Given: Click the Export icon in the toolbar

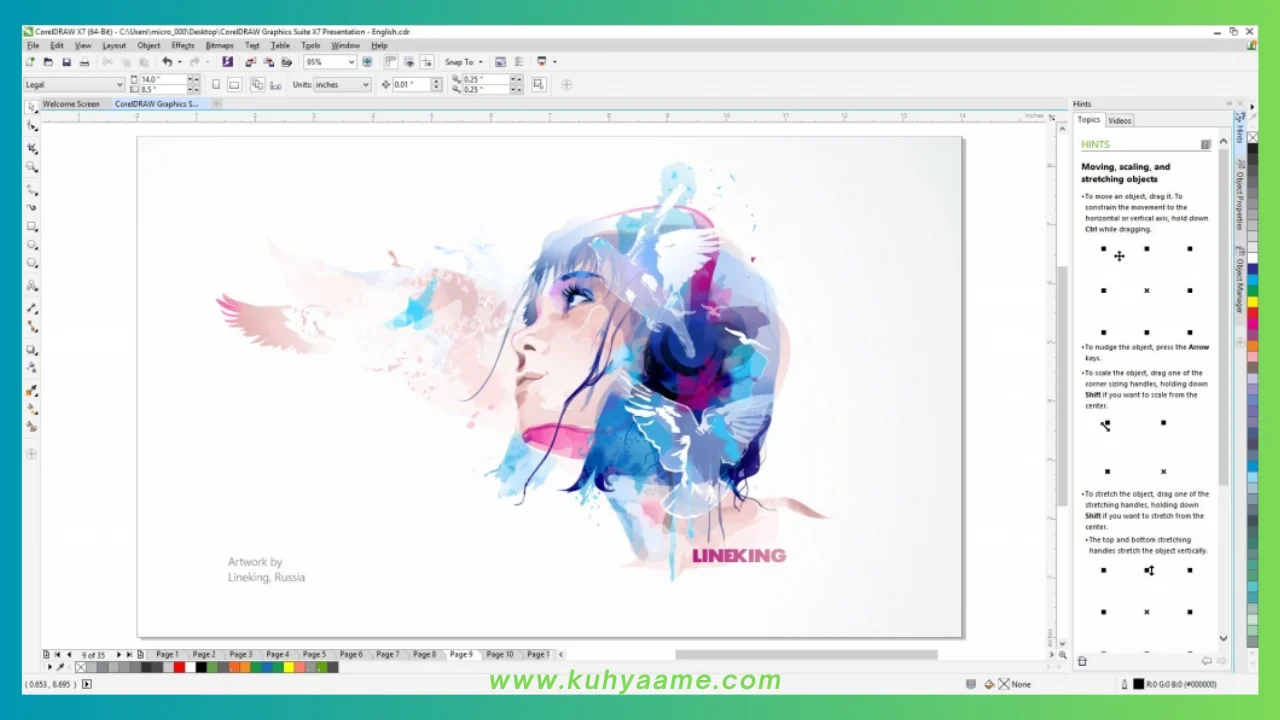Looking at the screenshot, I should (268, 62).
